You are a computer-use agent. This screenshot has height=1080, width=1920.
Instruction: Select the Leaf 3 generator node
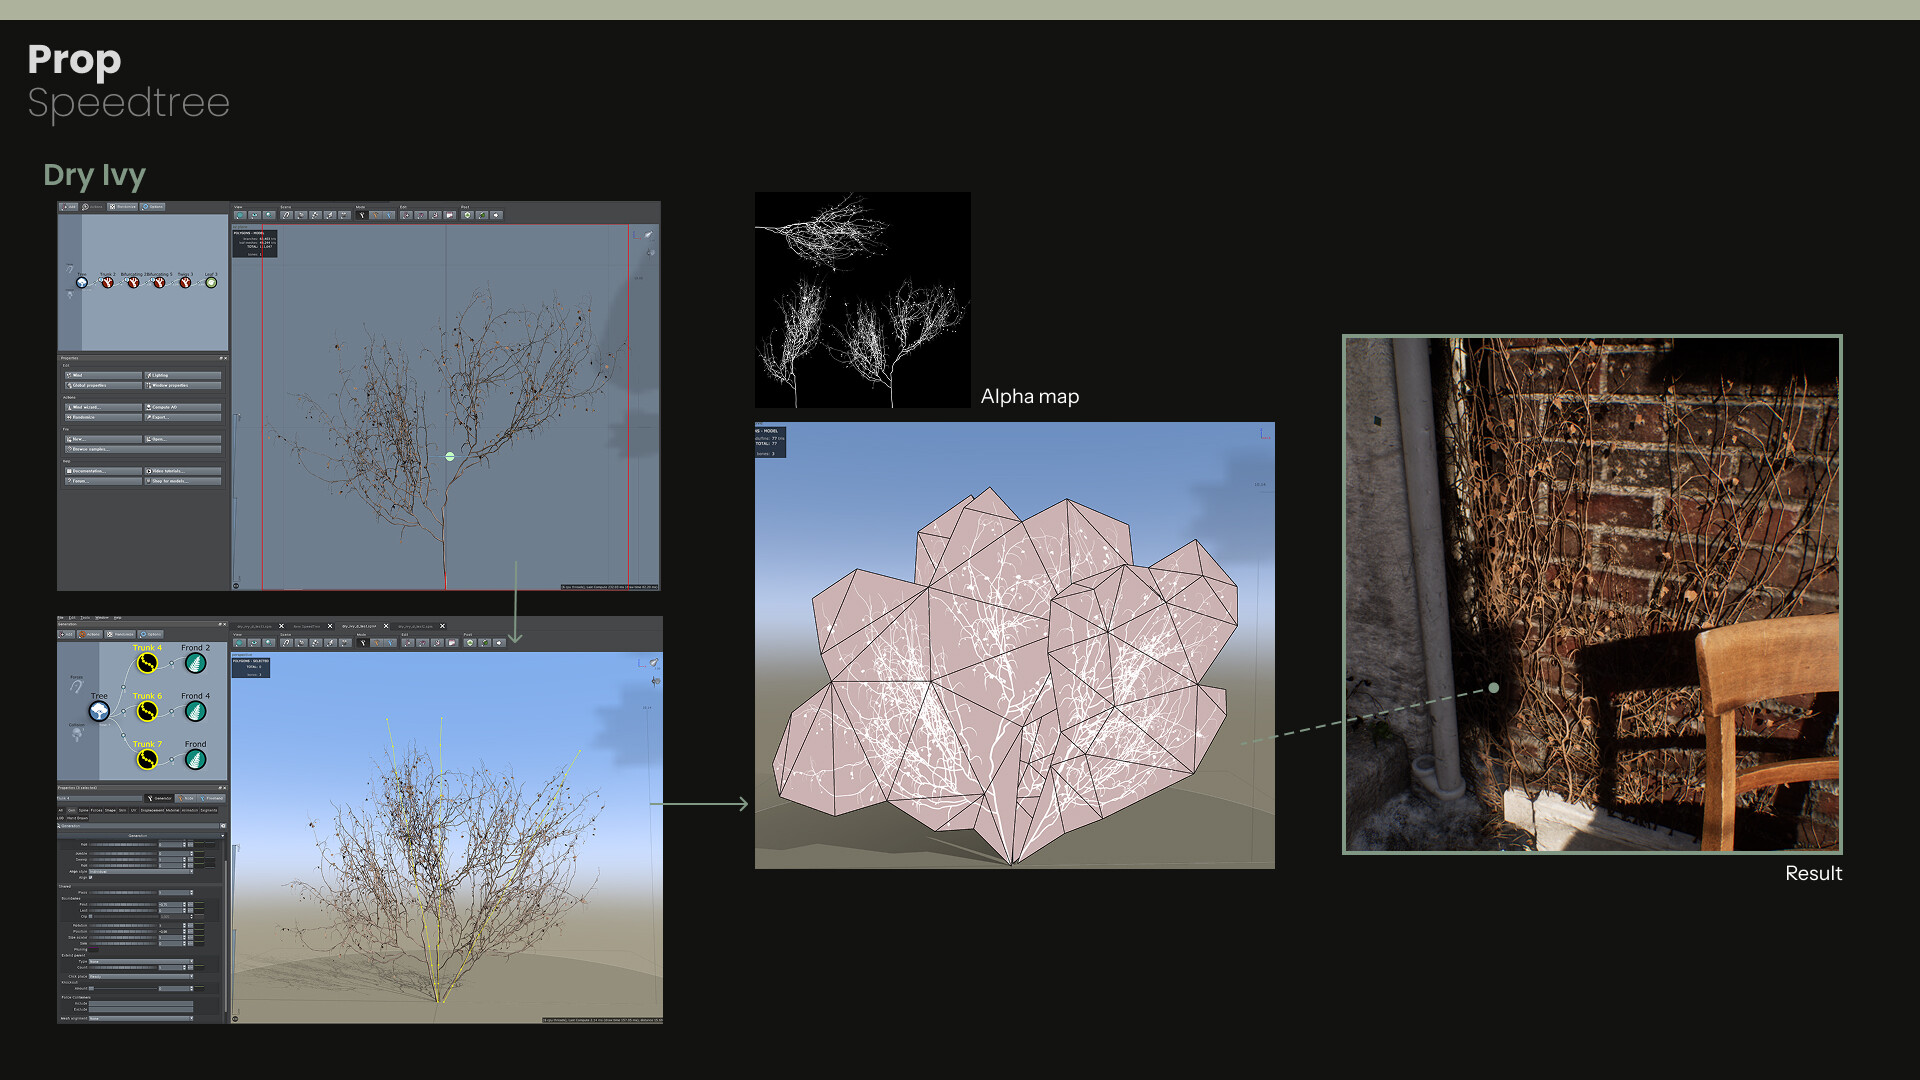(x=211, y=283)
